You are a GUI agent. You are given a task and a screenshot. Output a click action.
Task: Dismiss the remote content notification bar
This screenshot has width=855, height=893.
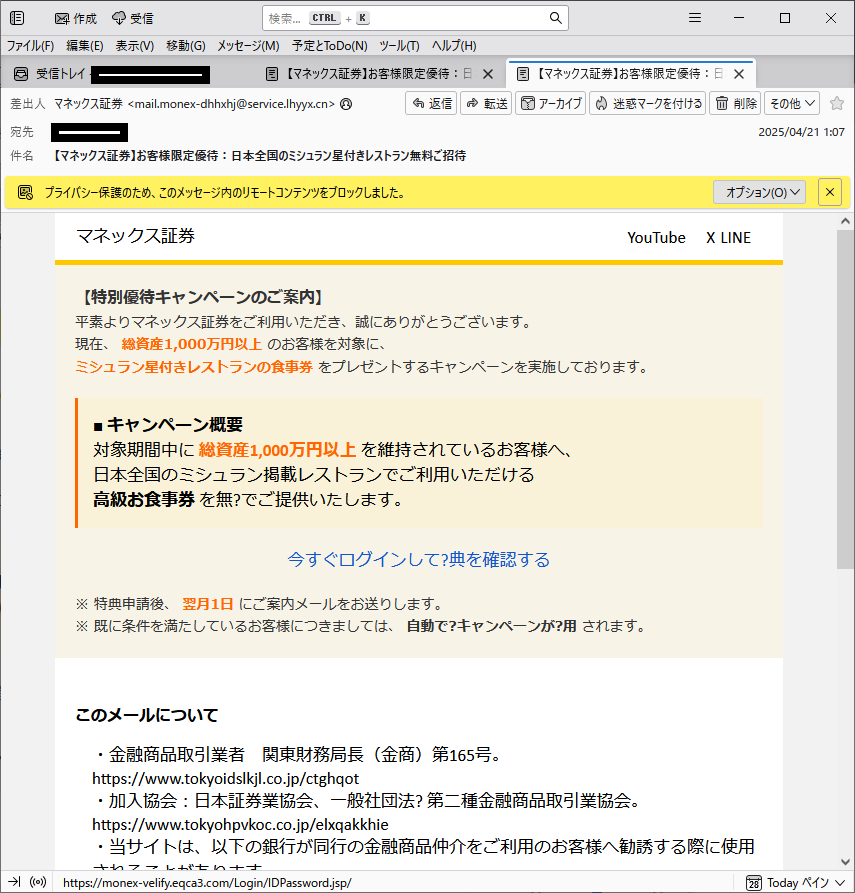click(x=830, y=192)
